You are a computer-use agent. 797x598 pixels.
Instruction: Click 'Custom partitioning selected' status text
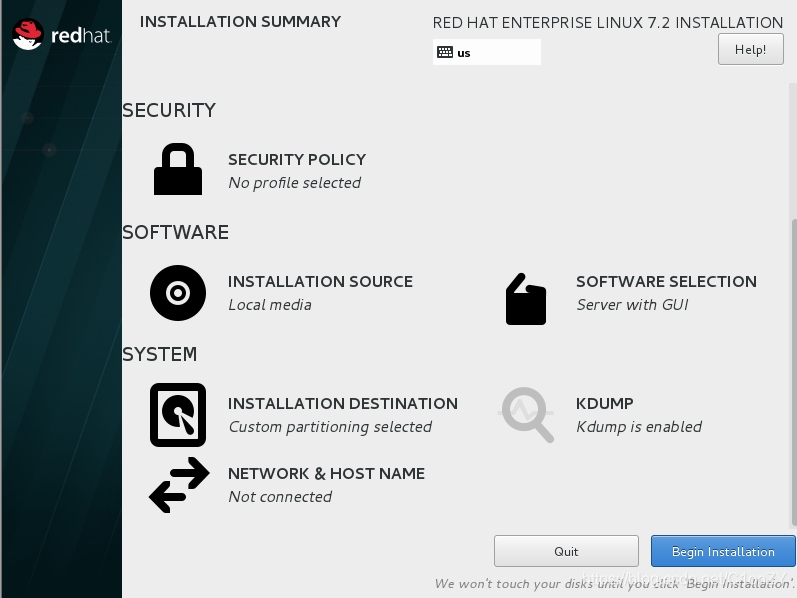(x=330, y=427)
